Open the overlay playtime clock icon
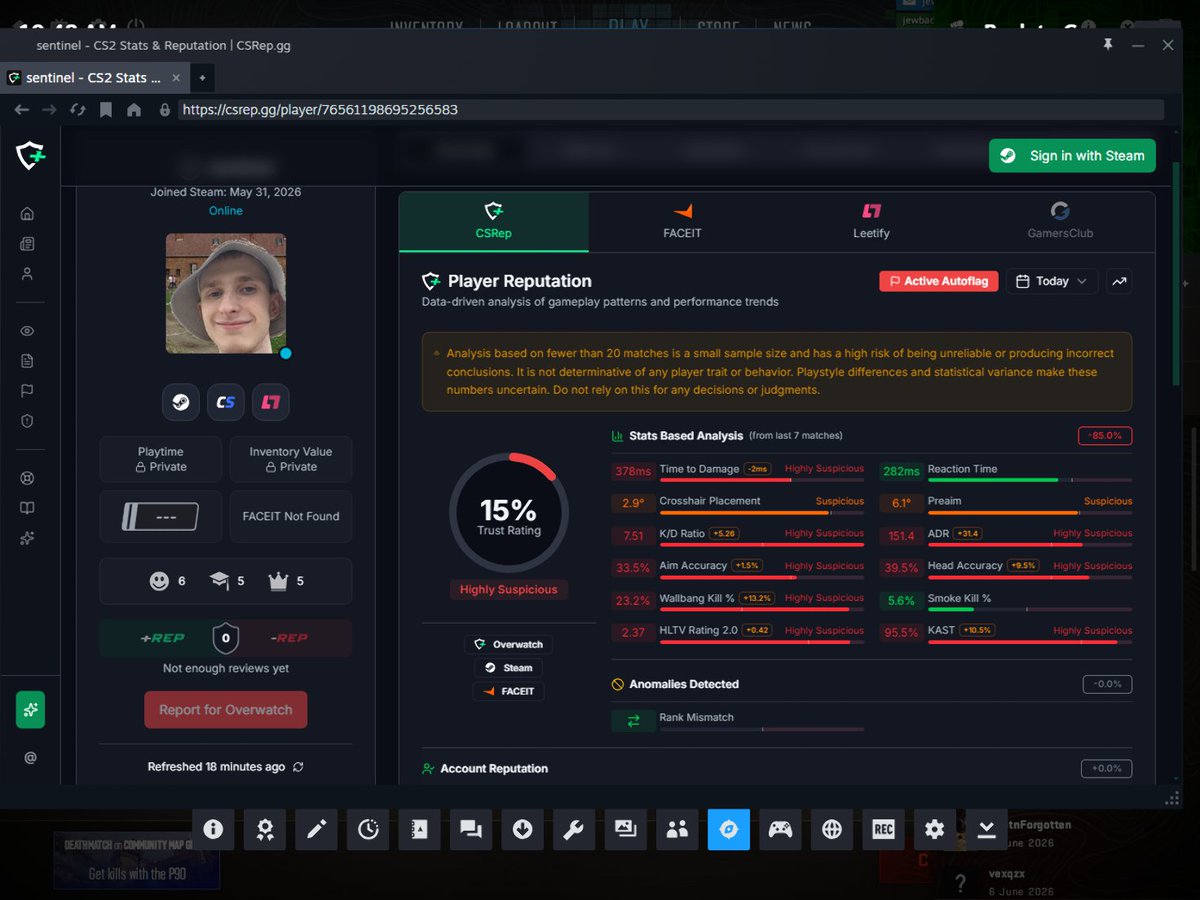The height and width of the screenshot is (900, 1200). click(x=368, y=829)
